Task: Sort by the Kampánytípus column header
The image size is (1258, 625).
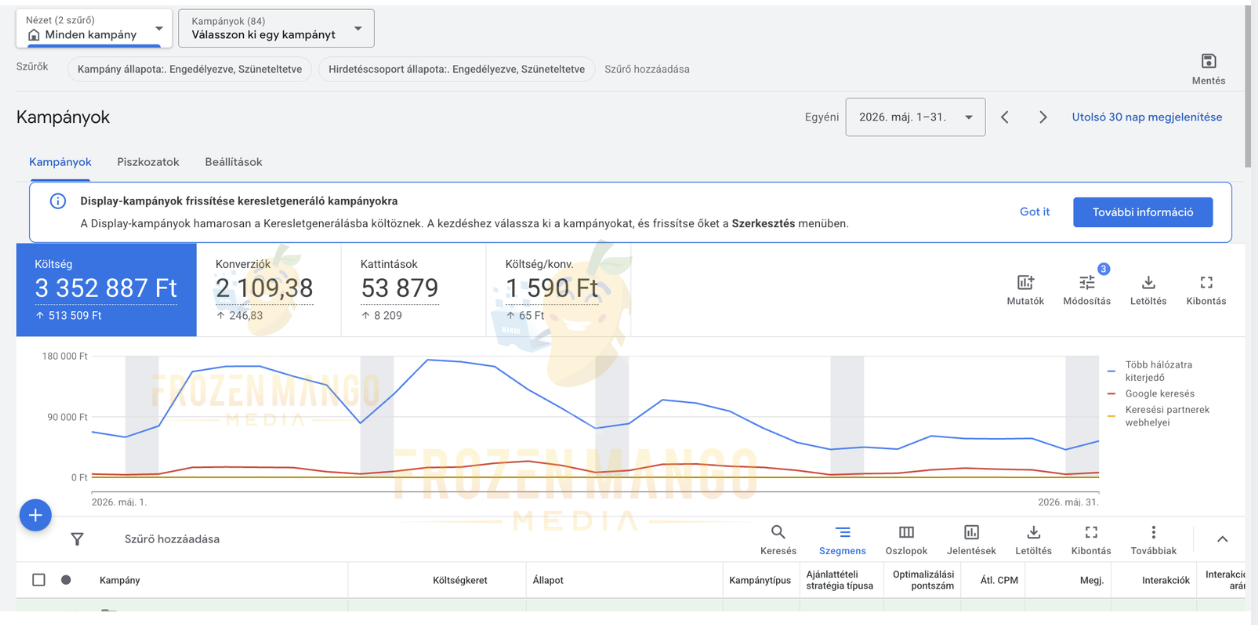Action: (x=760, y=580)
